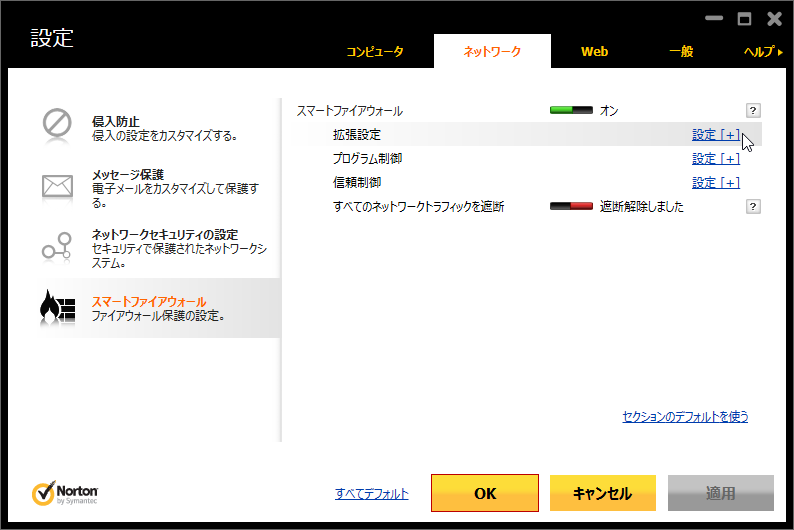Open help for the Smart Firewall (スマートファイアウォール) row
This screenshot has width=794, height=530.
pyautogui.click(x=754, y=111)
